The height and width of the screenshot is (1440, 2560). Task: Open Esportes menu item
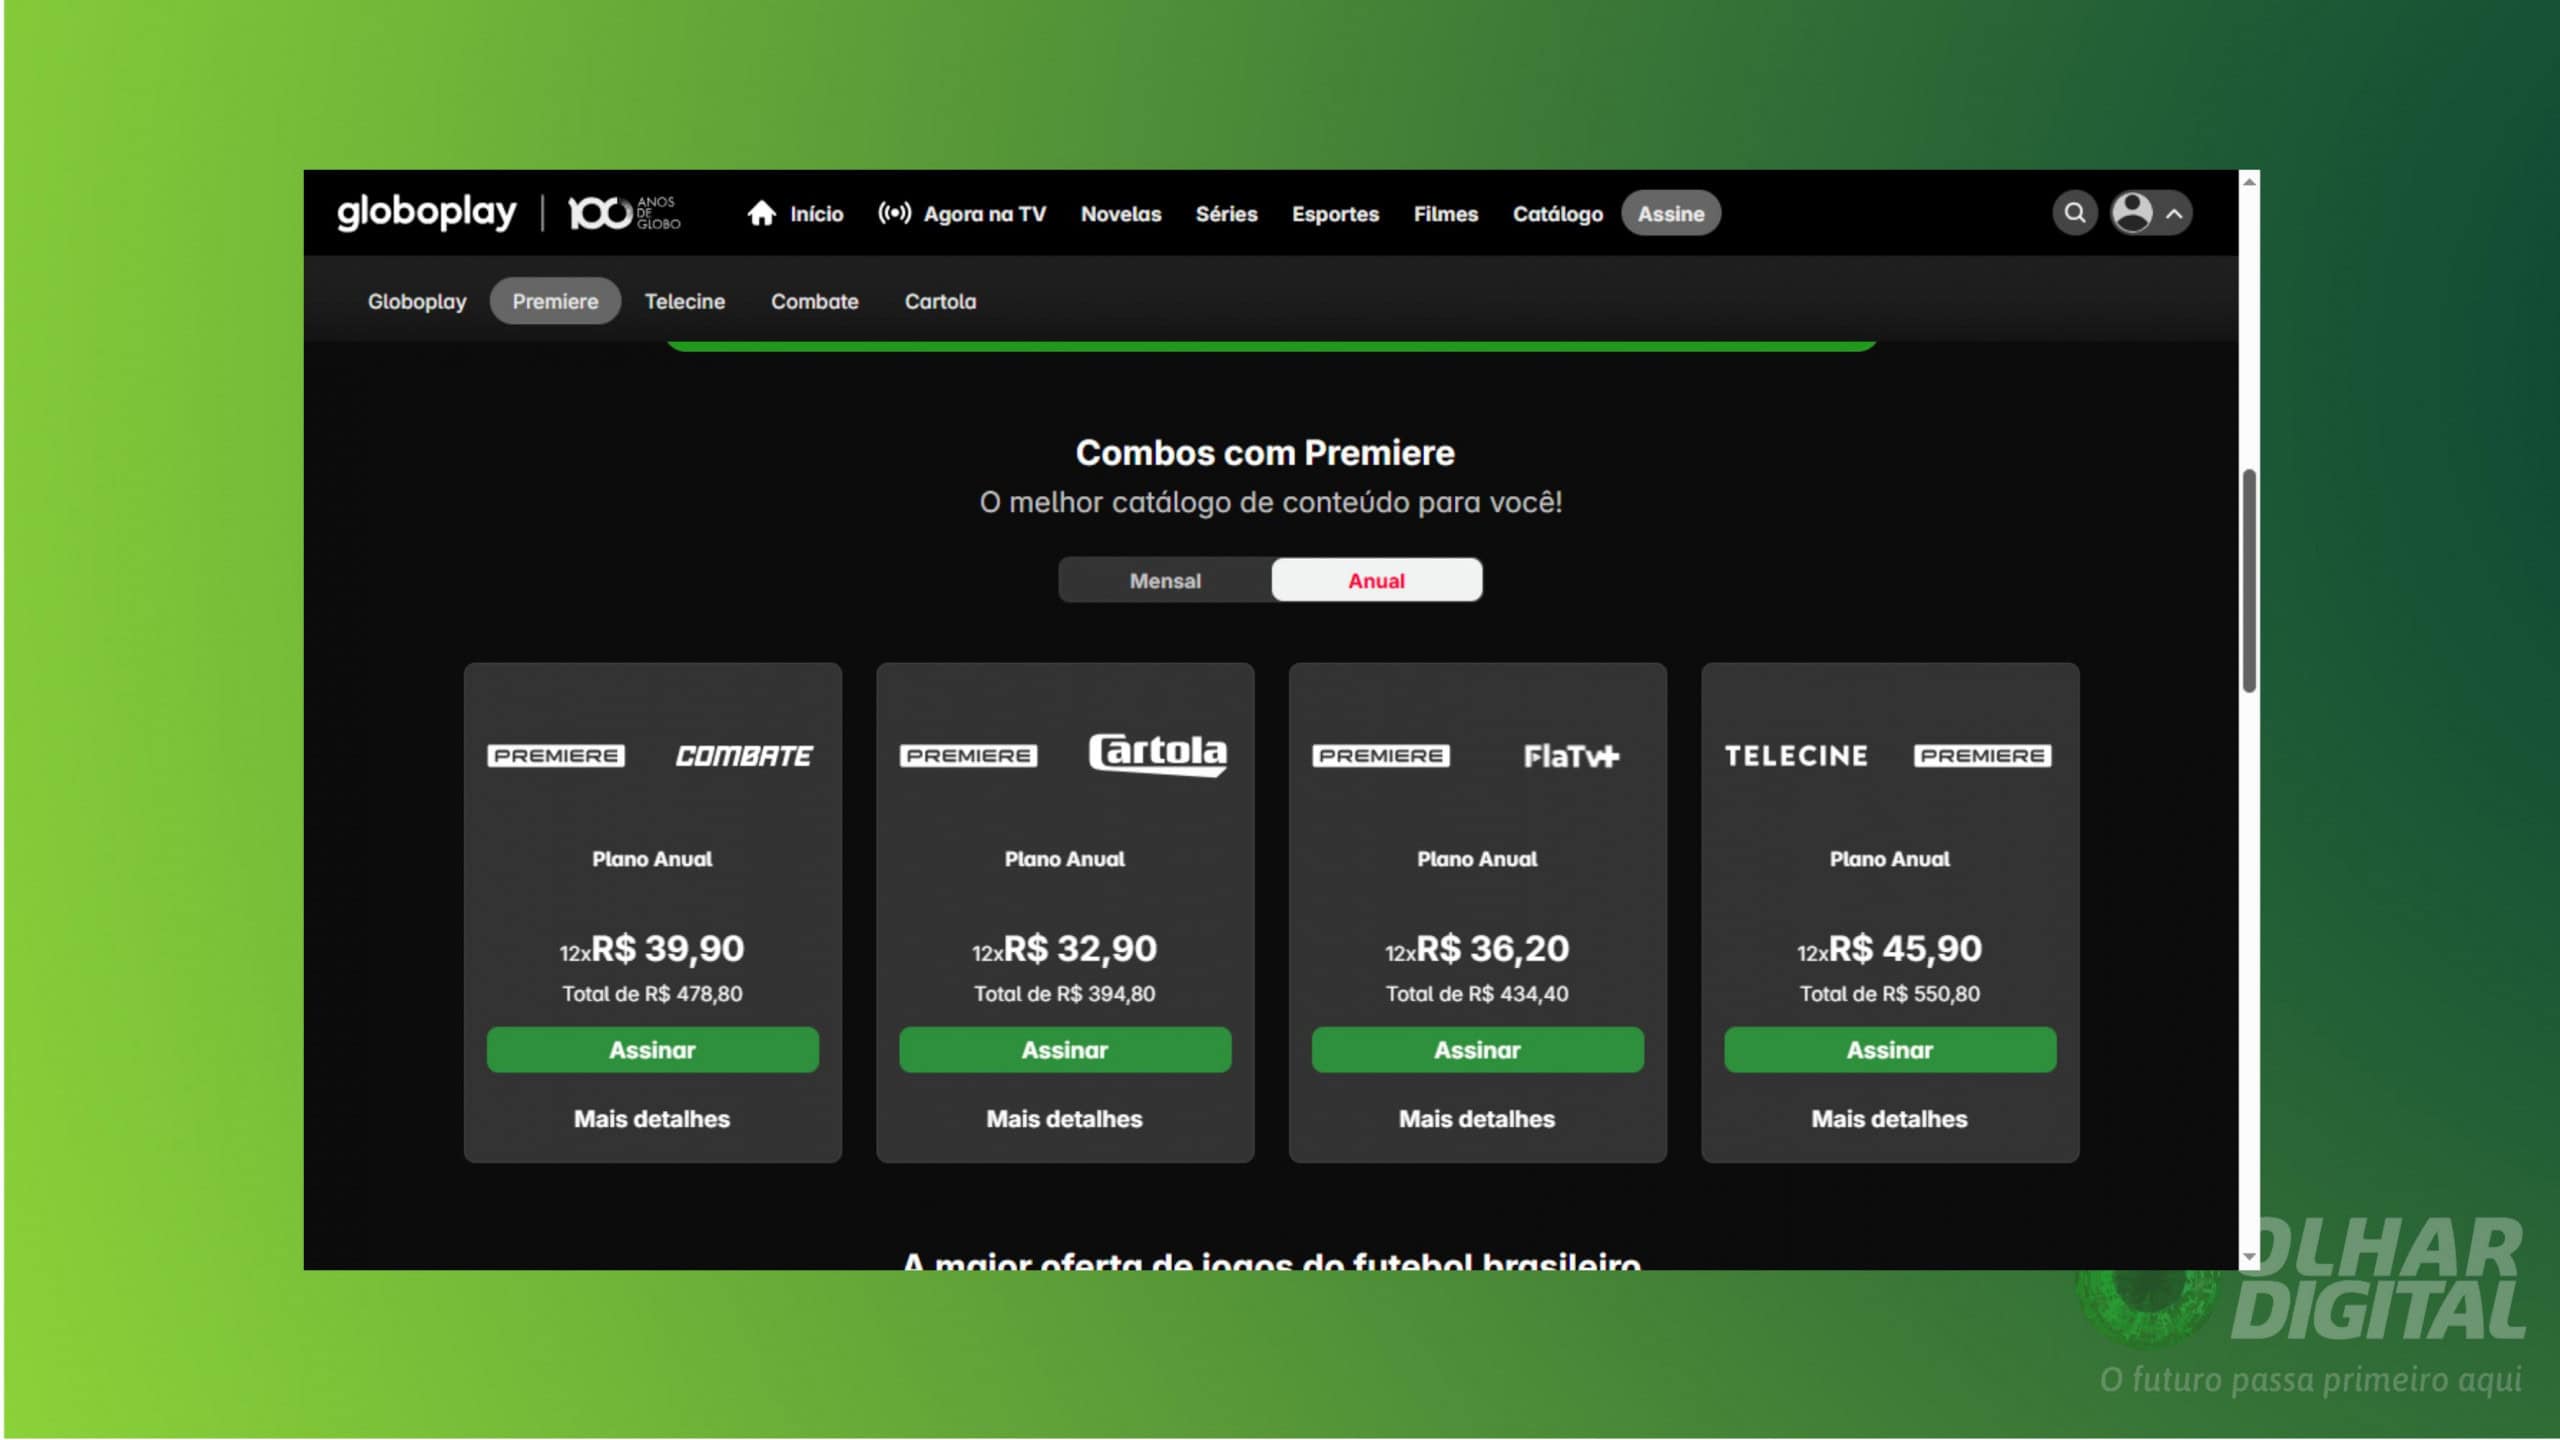(x=1335, y=214)
